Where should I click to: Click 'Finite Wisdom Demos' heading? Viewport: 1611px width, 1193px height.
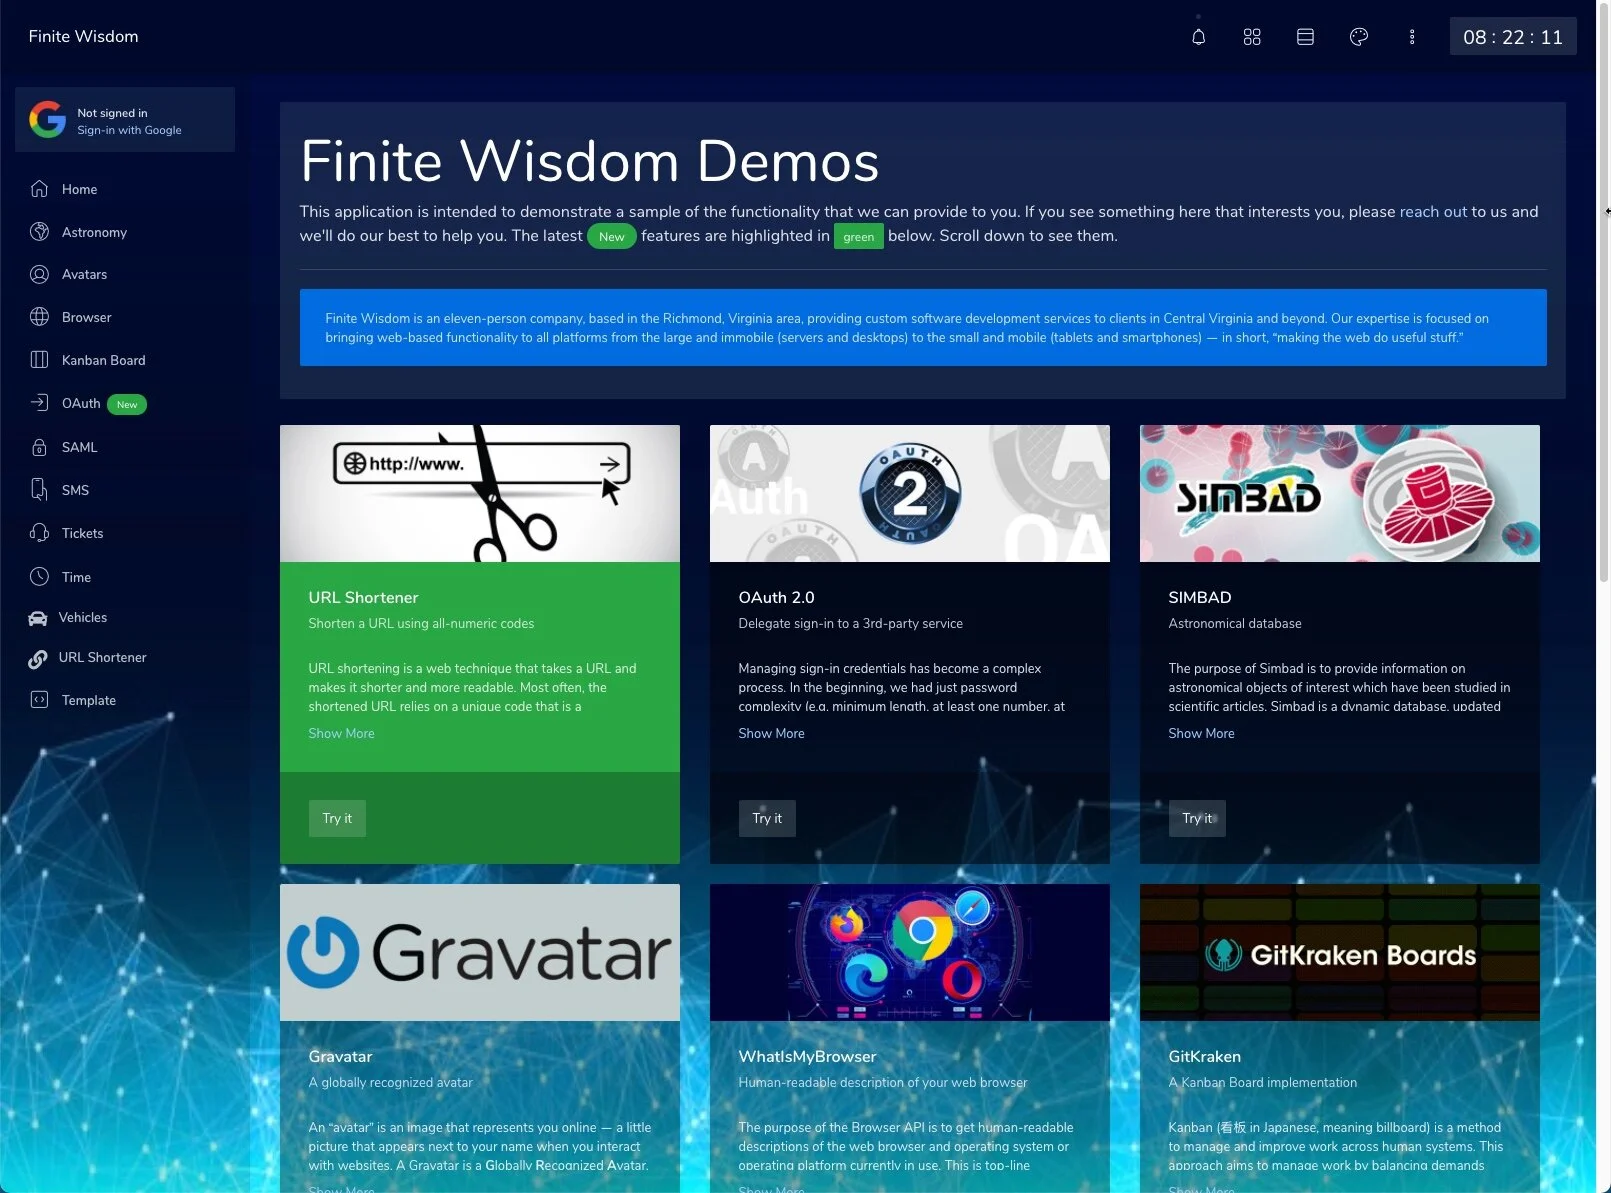pyautogui.click(x=589, y=161)
